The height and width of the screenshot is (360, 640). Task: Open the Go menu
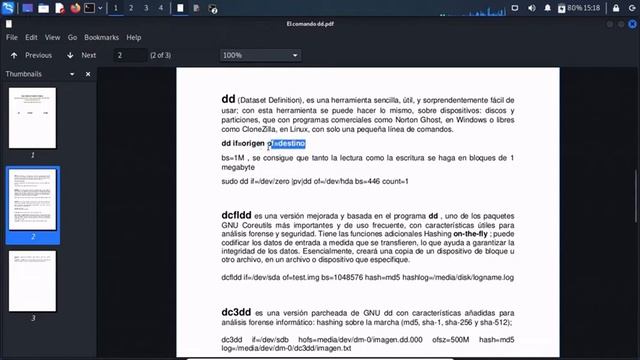coord(72,37)
